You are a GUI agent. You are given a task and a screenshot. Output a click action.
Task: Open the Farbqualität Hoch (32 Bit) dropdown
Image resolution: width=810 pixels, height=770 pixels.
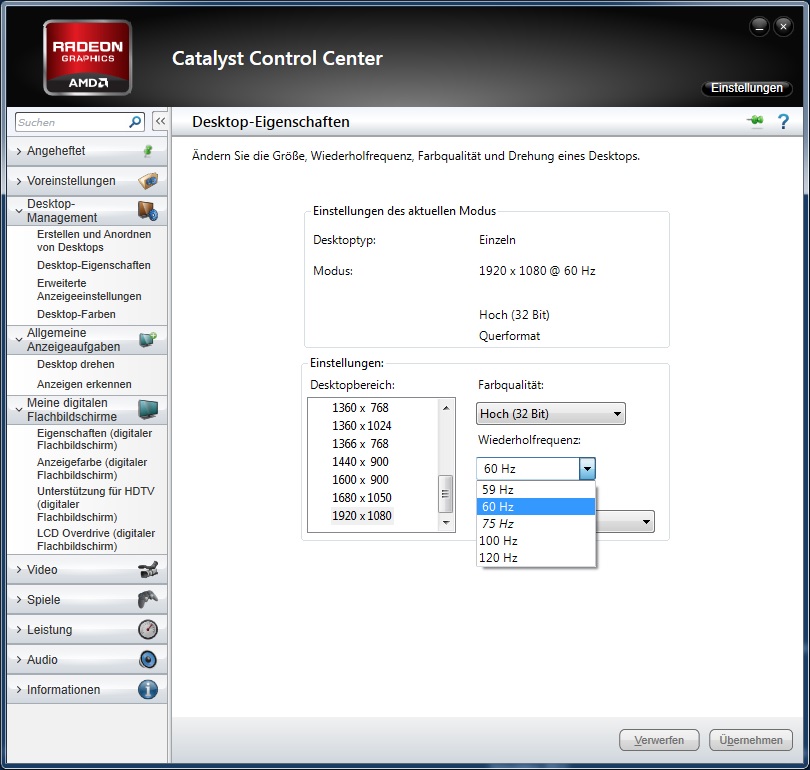tap(551, 414)
